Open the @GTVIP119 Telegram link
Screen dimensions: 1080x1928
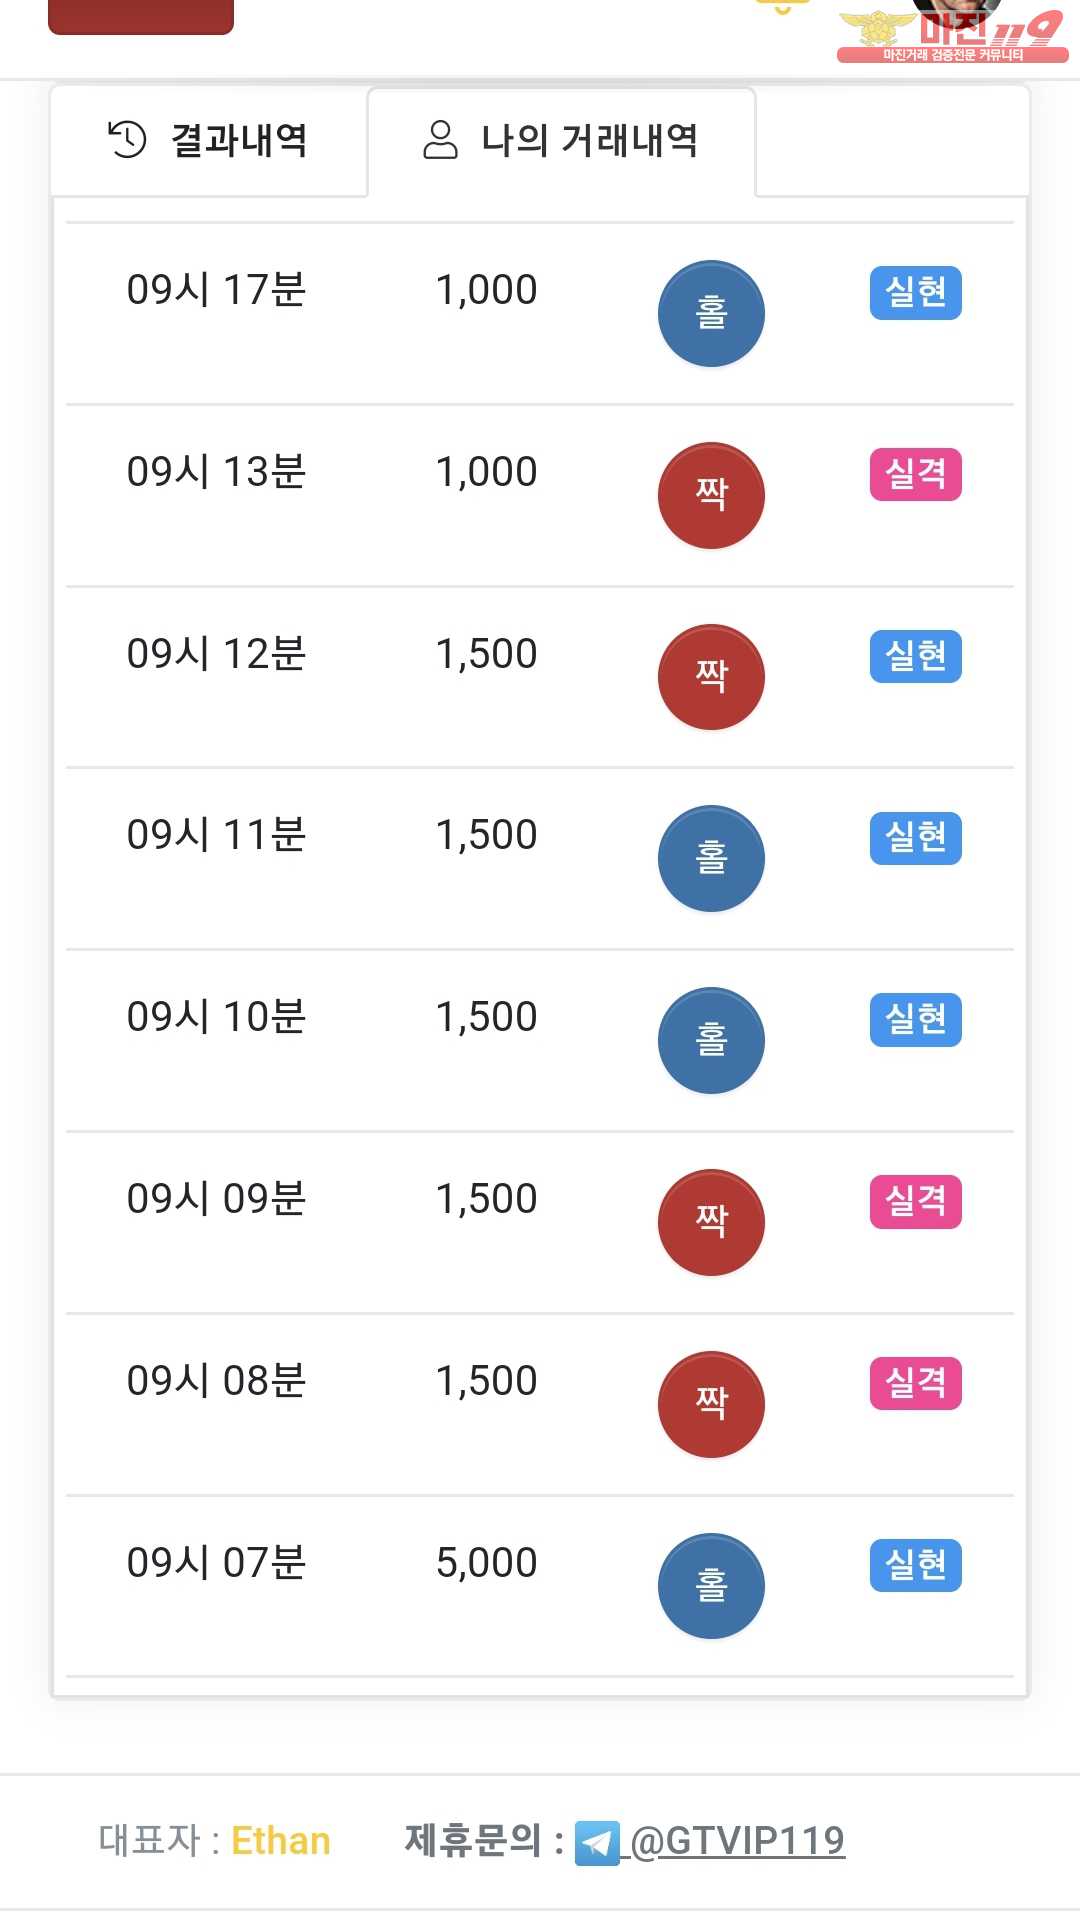point(737,1841)
